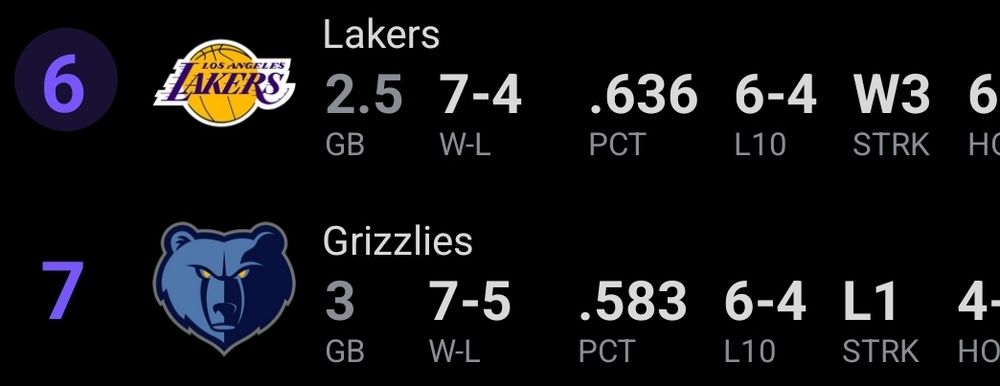This screenshot has height=386, width=1000.
Task: Tap the PCT label under Lakers
Action: tap(617, 145)
